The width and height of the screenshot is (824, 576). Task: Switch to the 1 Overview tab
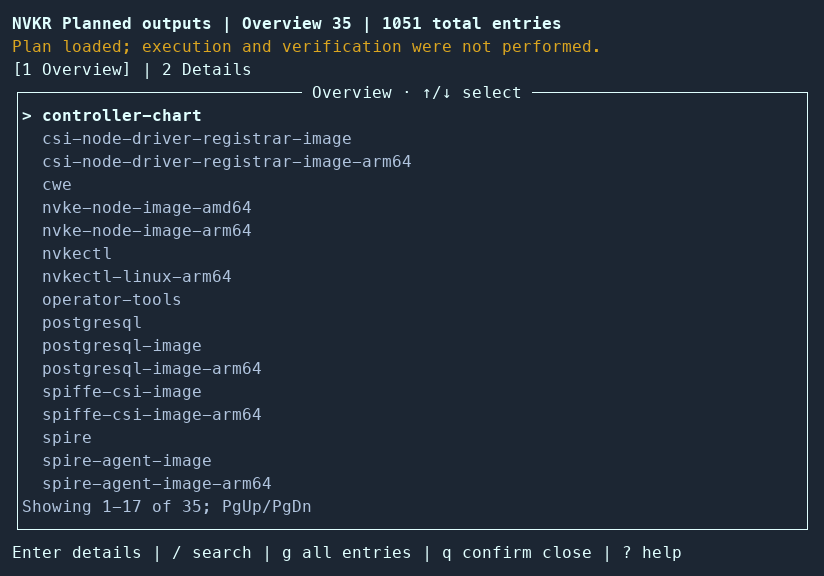pyautogui.click(x=71, y=69)
